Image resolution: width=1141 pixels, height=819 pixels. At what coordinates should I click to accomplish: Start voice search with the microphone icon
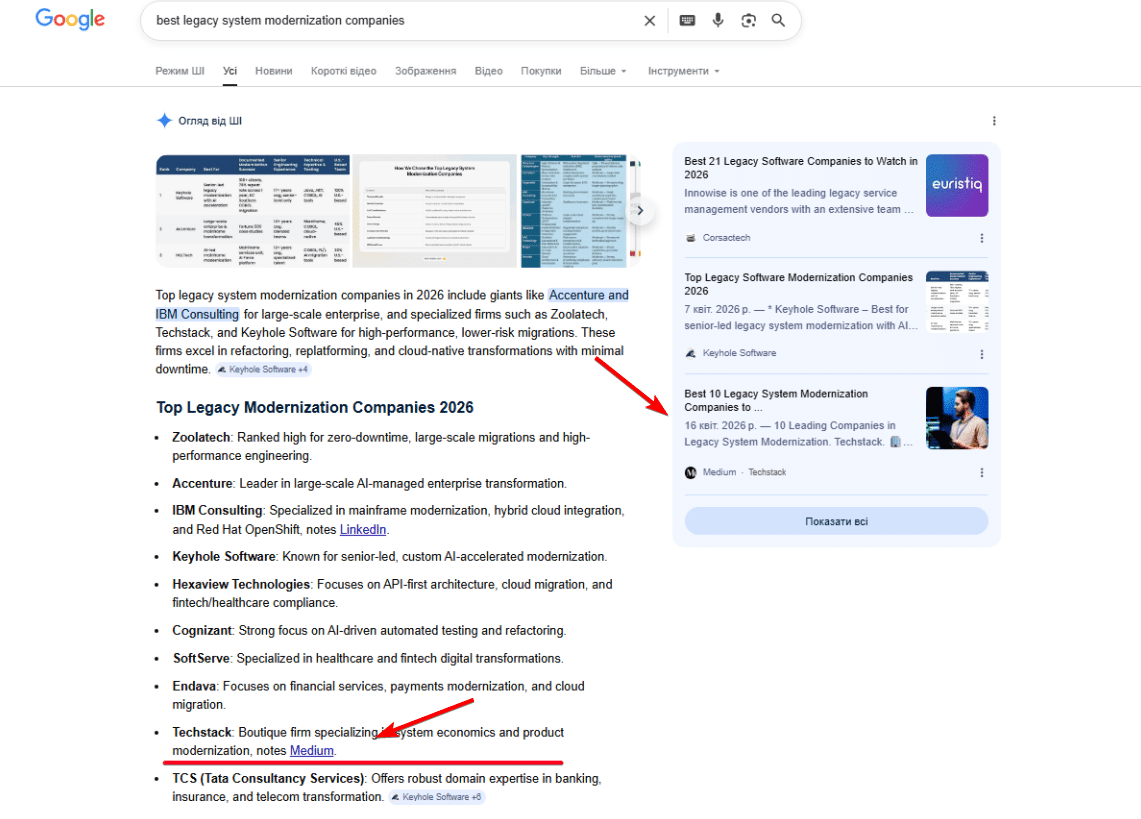click(x=717, y=20)
